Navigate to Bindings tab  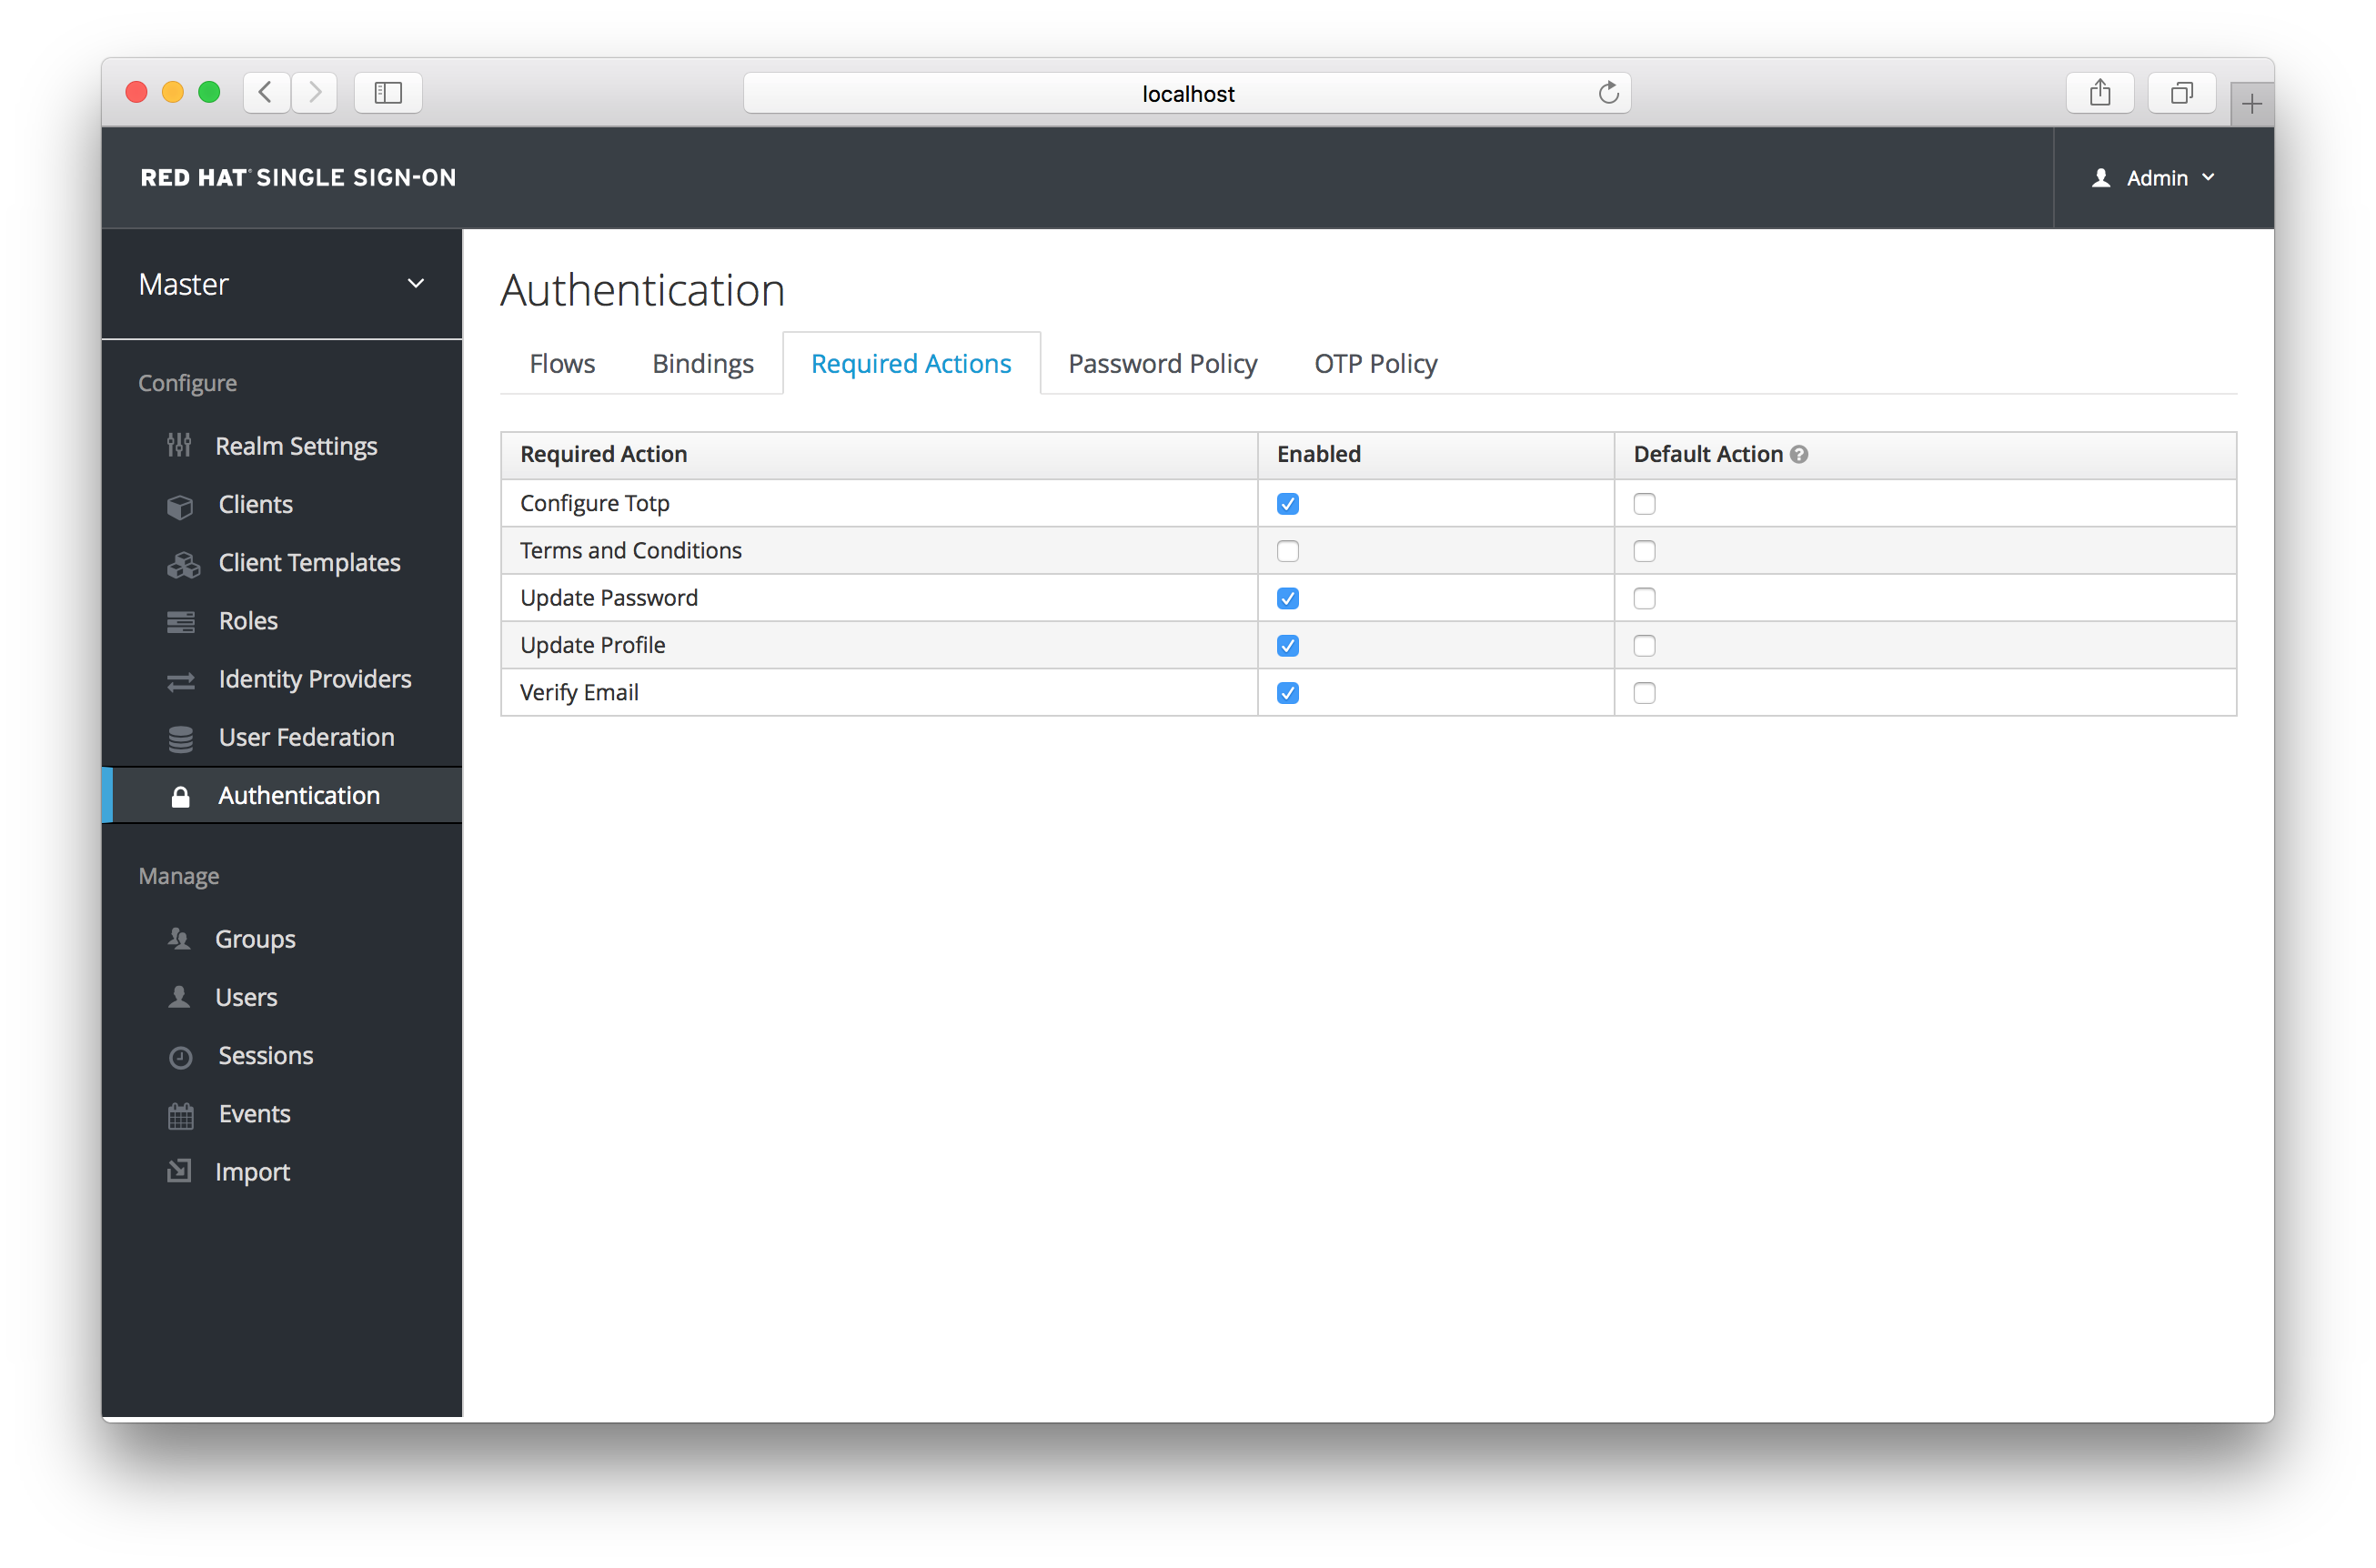pos(701,362)
